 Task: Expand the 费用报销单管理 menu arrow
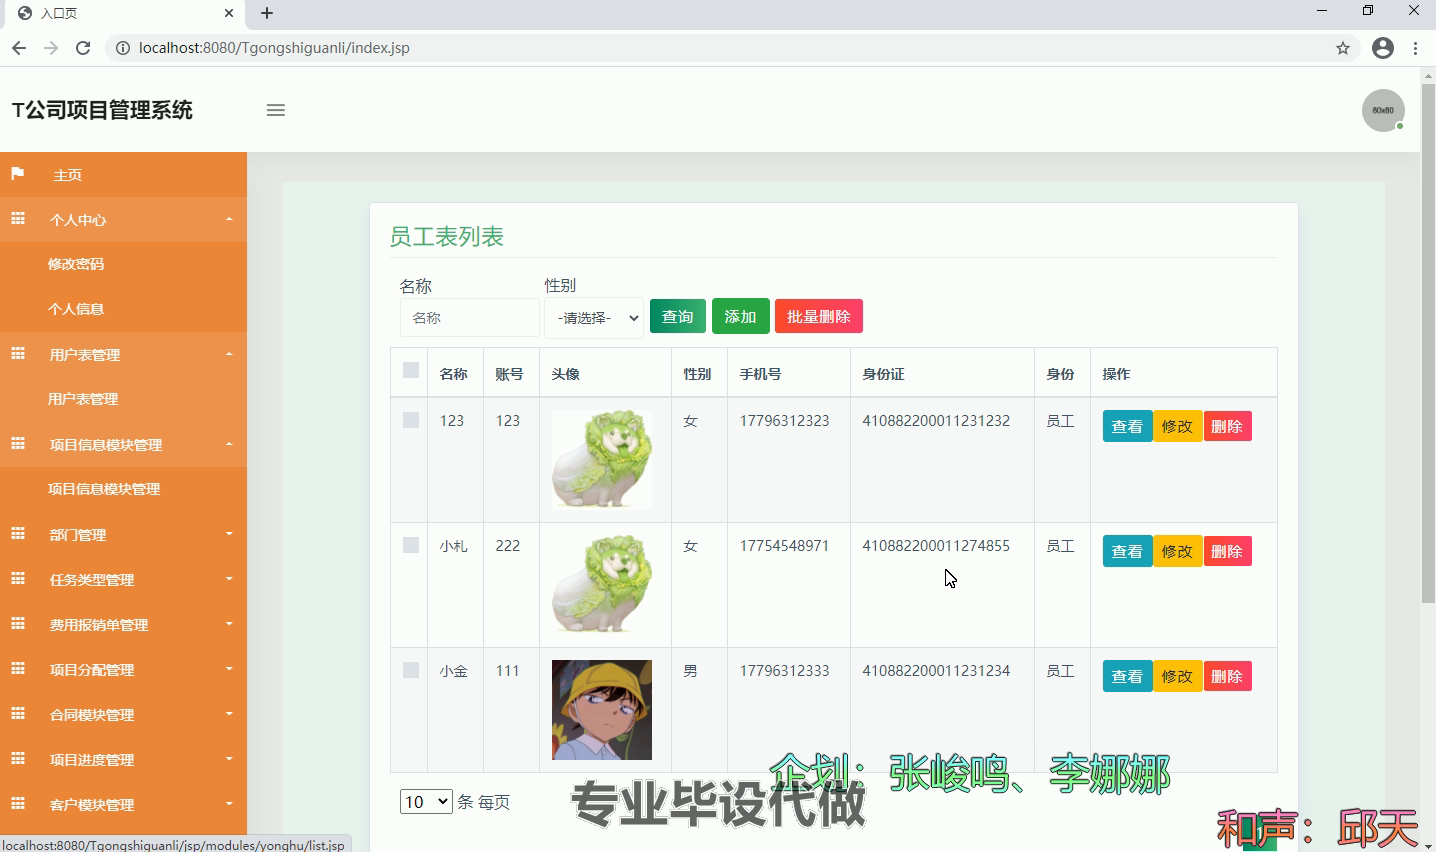[x=229, y=624]
